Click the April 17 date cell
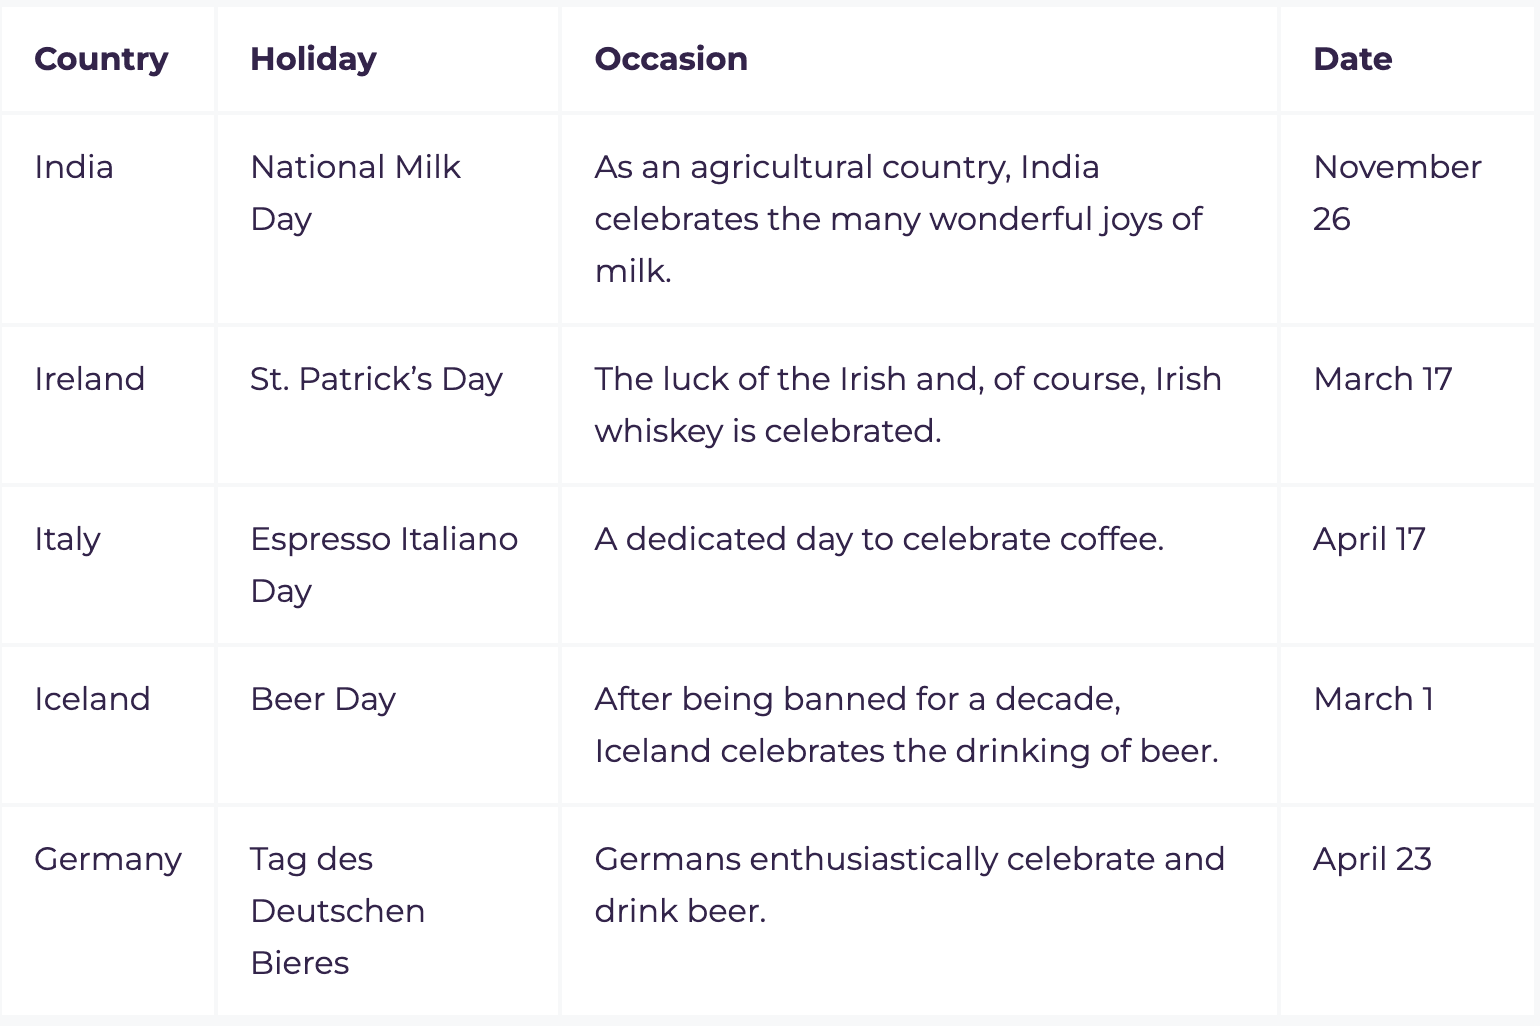 (1369, 539)
